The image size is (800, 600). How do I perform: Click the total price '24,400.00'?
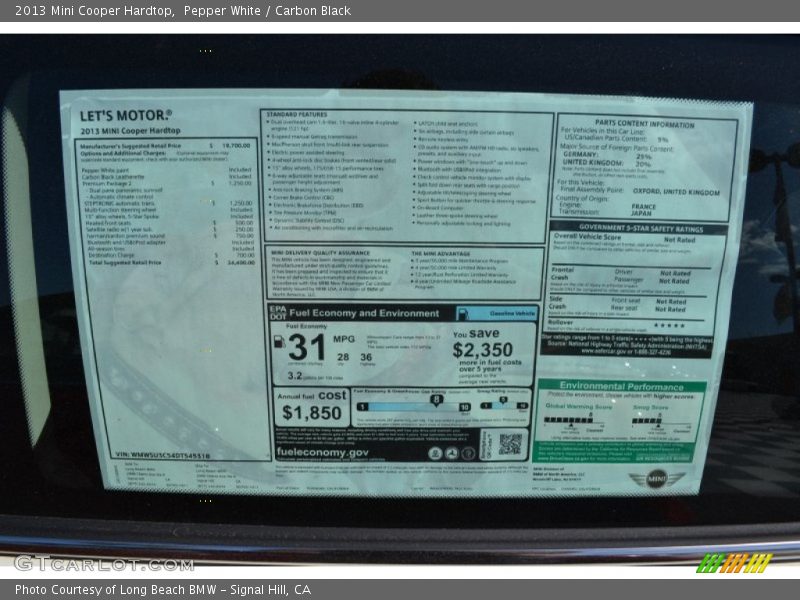241,262
